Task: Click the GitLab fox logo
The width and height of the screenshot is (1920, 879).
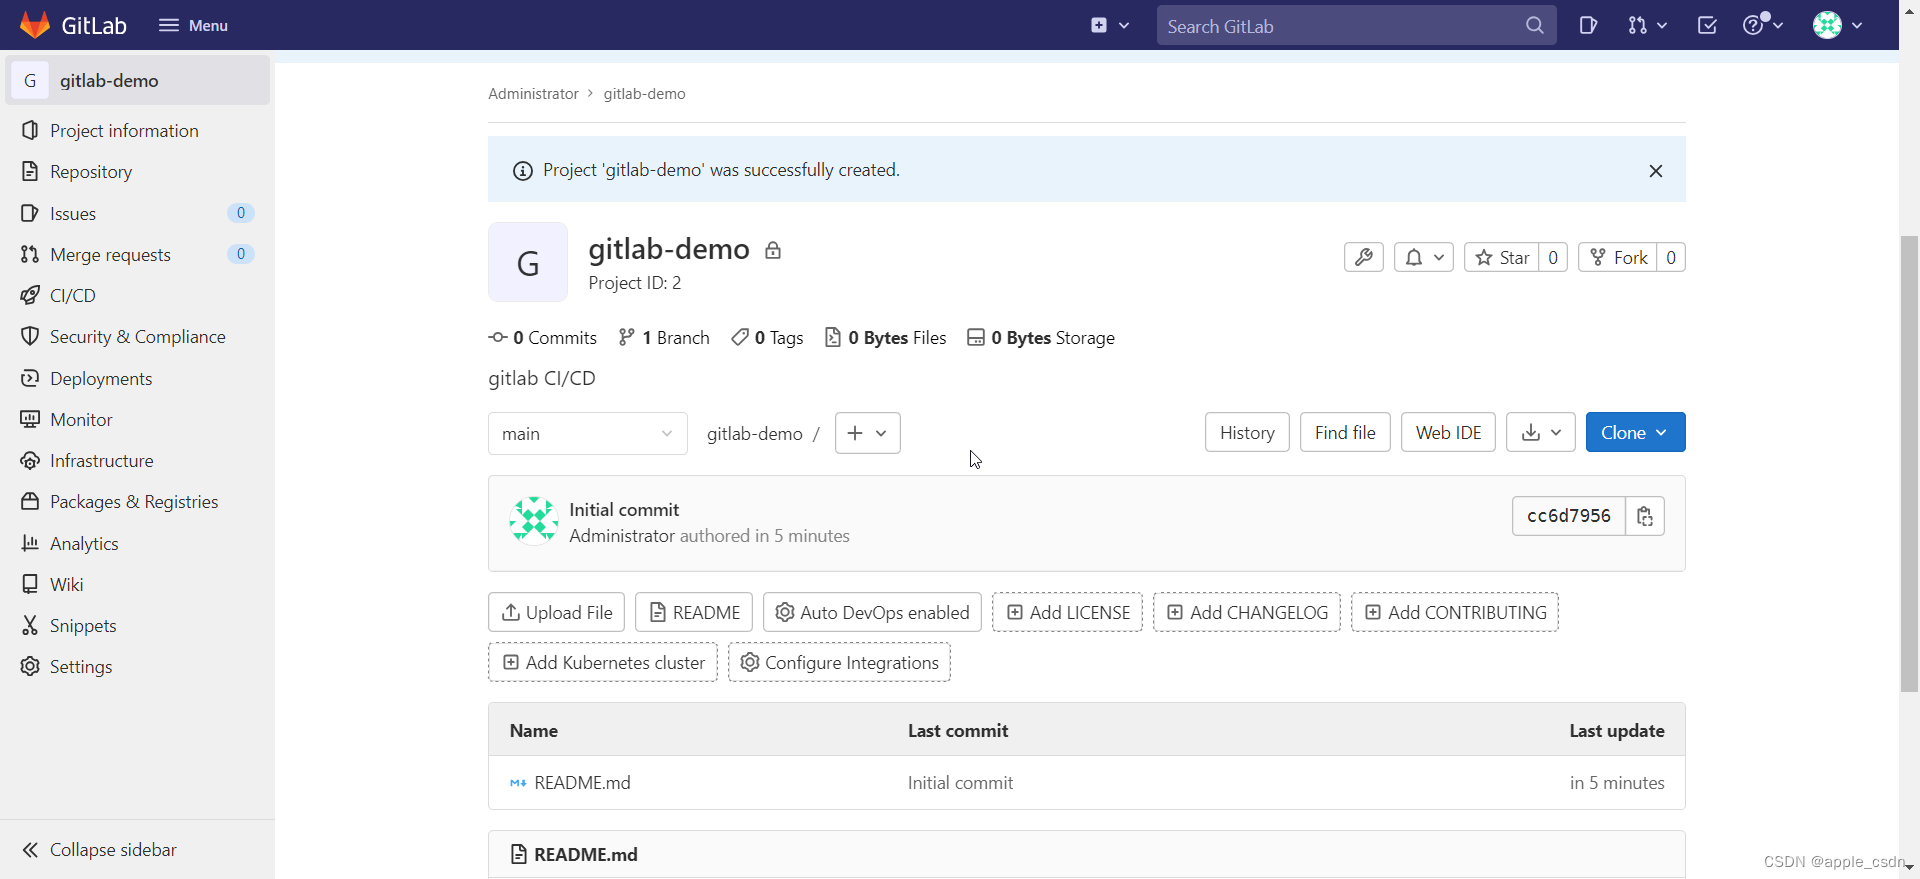Action: (35, 25)
